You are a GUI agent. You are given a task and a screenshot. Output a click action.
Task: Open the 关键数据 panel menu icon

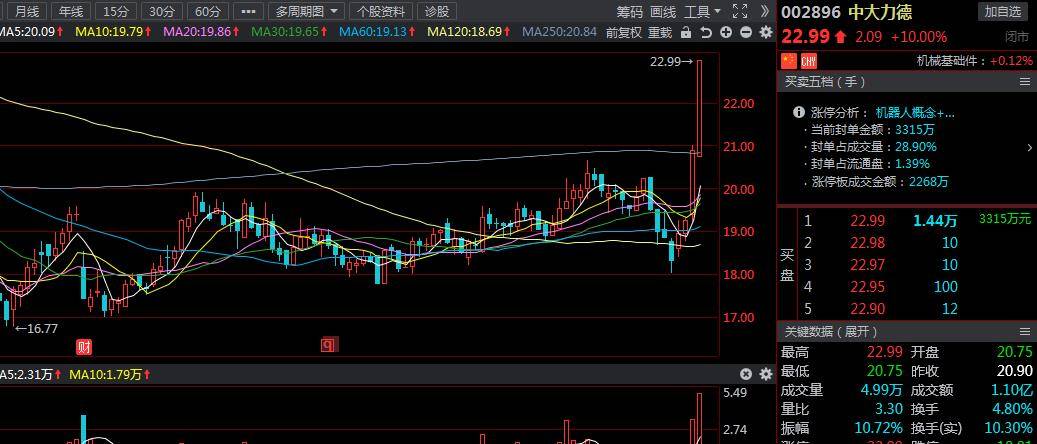click(x=1024, y=331)
